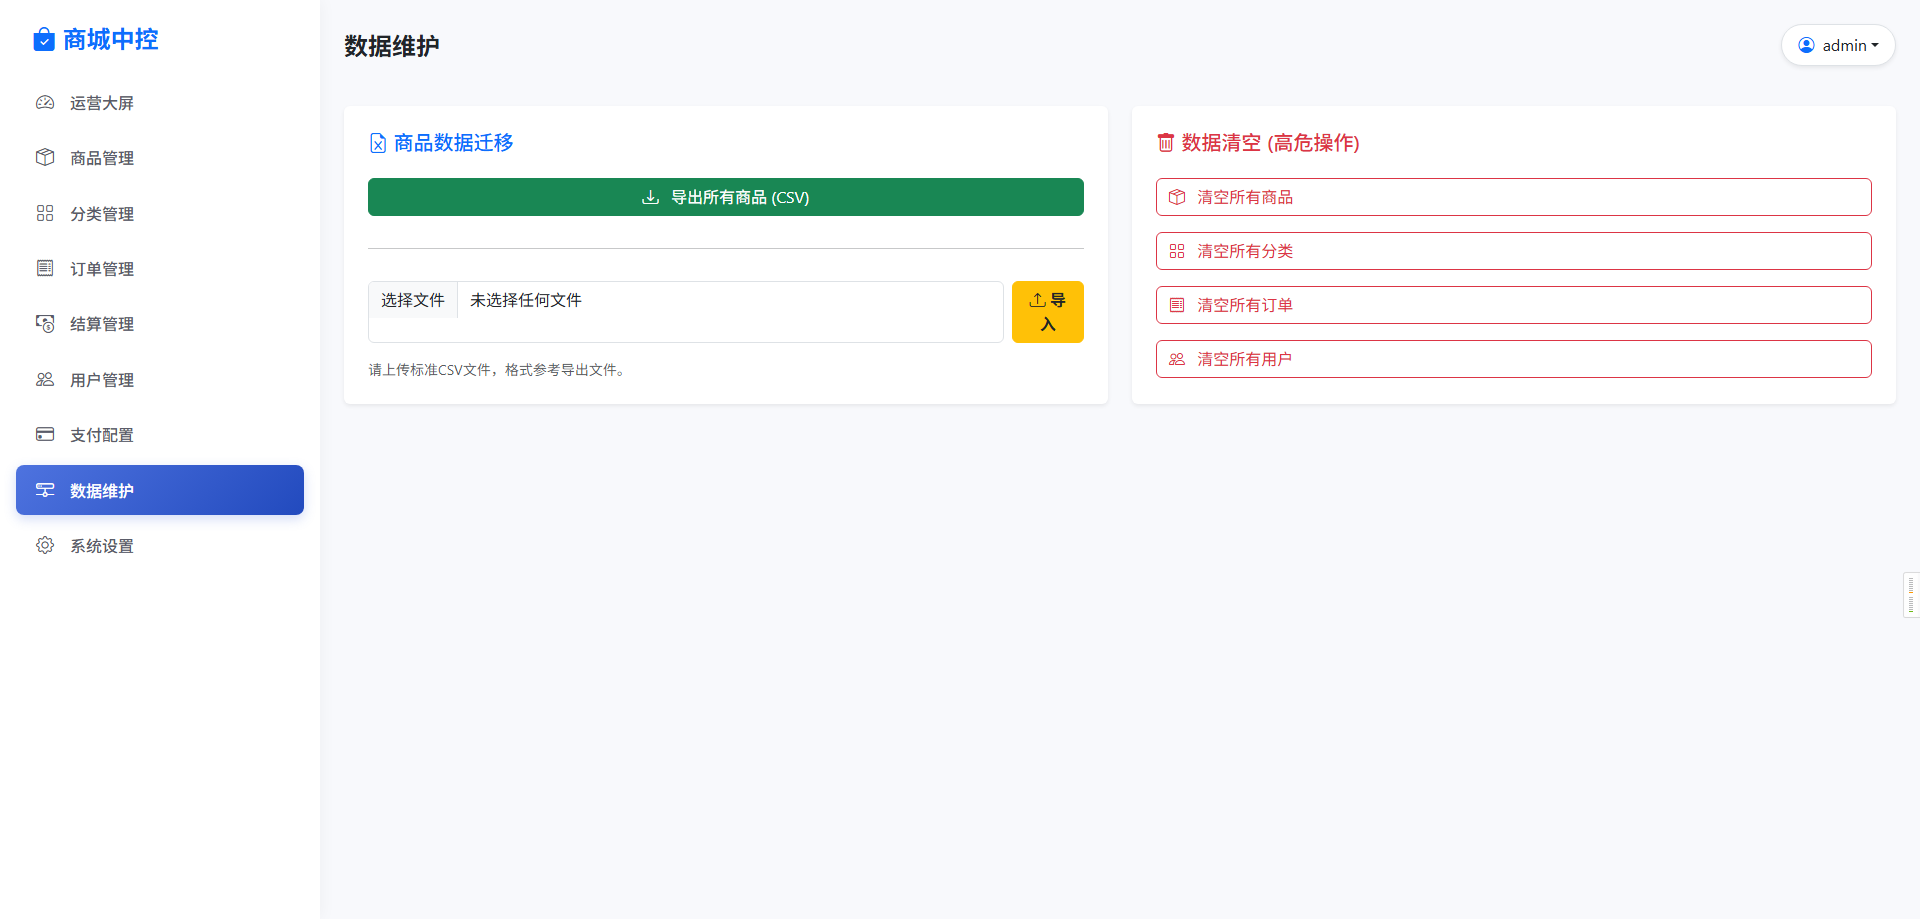1920x919 pixels.
Task: Click the 清空所有分类 button
Action: (1514, 251)
